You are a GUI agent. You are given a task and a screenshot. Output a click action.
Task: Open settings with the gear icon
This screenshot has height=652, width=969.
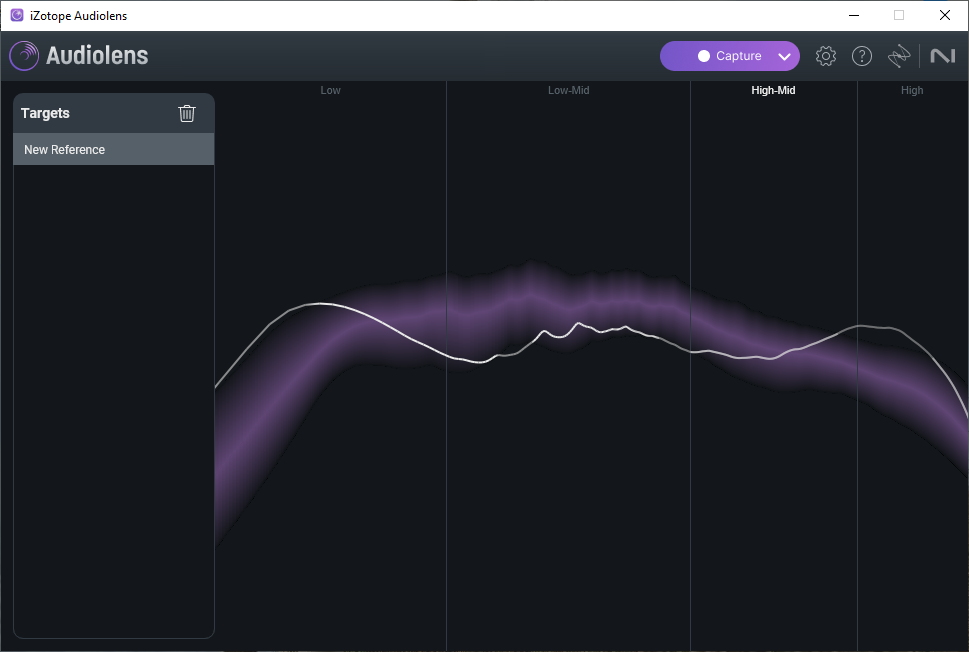(826, 56)
